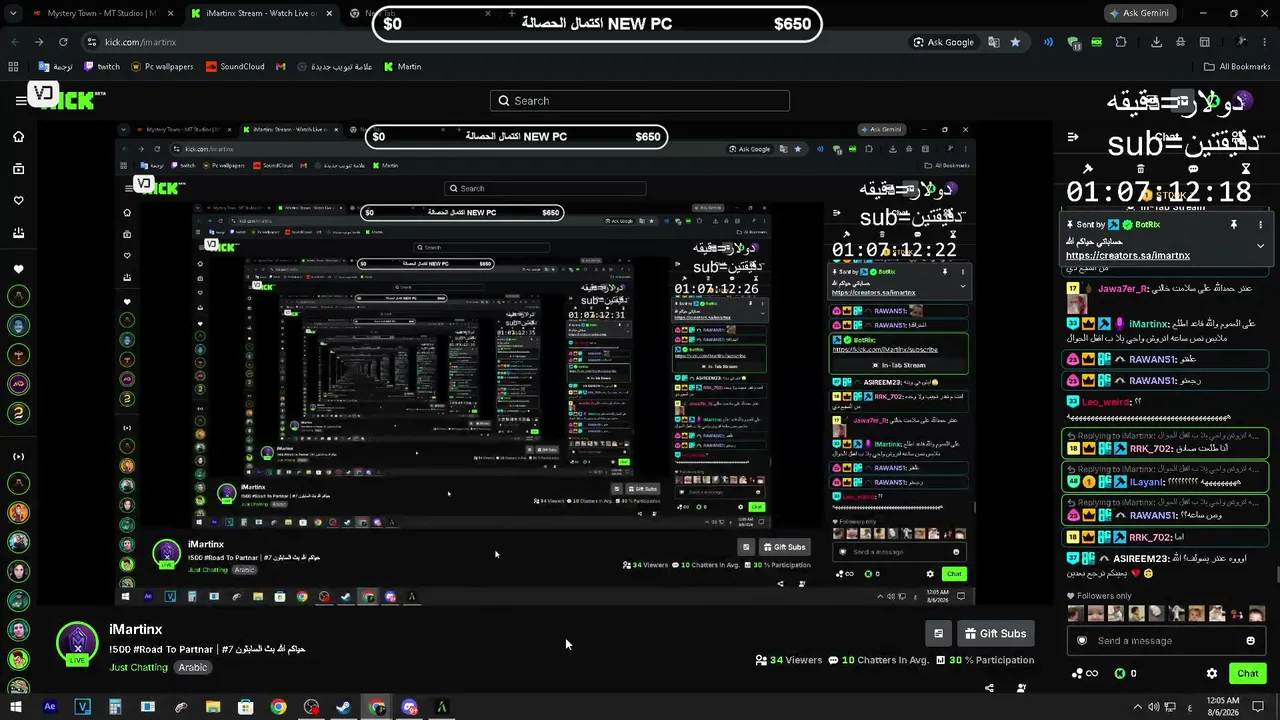Open All Bookmarks folder
Image resolution: width=1280 pixels, height=720 pixels.
(1237, 67)
